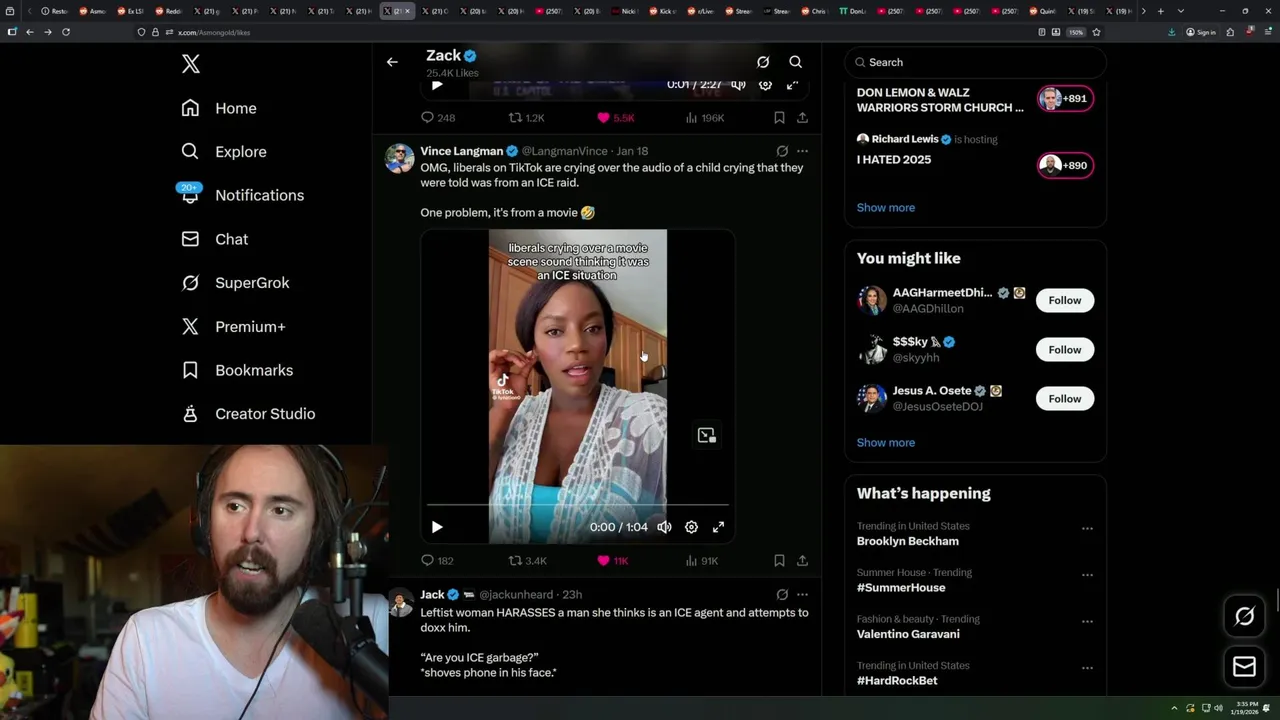
Task: Open options for #SummerHouse trend
Action: [1087, 574]
